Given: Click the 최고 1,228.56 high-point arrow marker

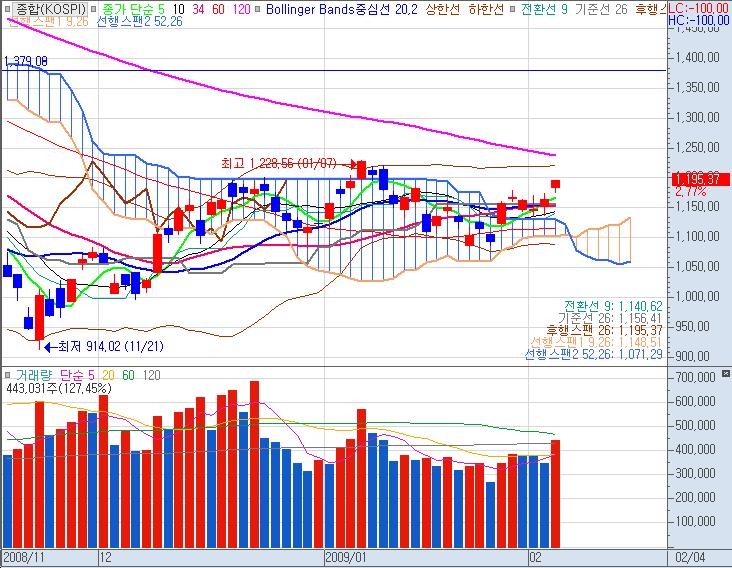Looking at the screenshot, I should (x=350, y=163).
